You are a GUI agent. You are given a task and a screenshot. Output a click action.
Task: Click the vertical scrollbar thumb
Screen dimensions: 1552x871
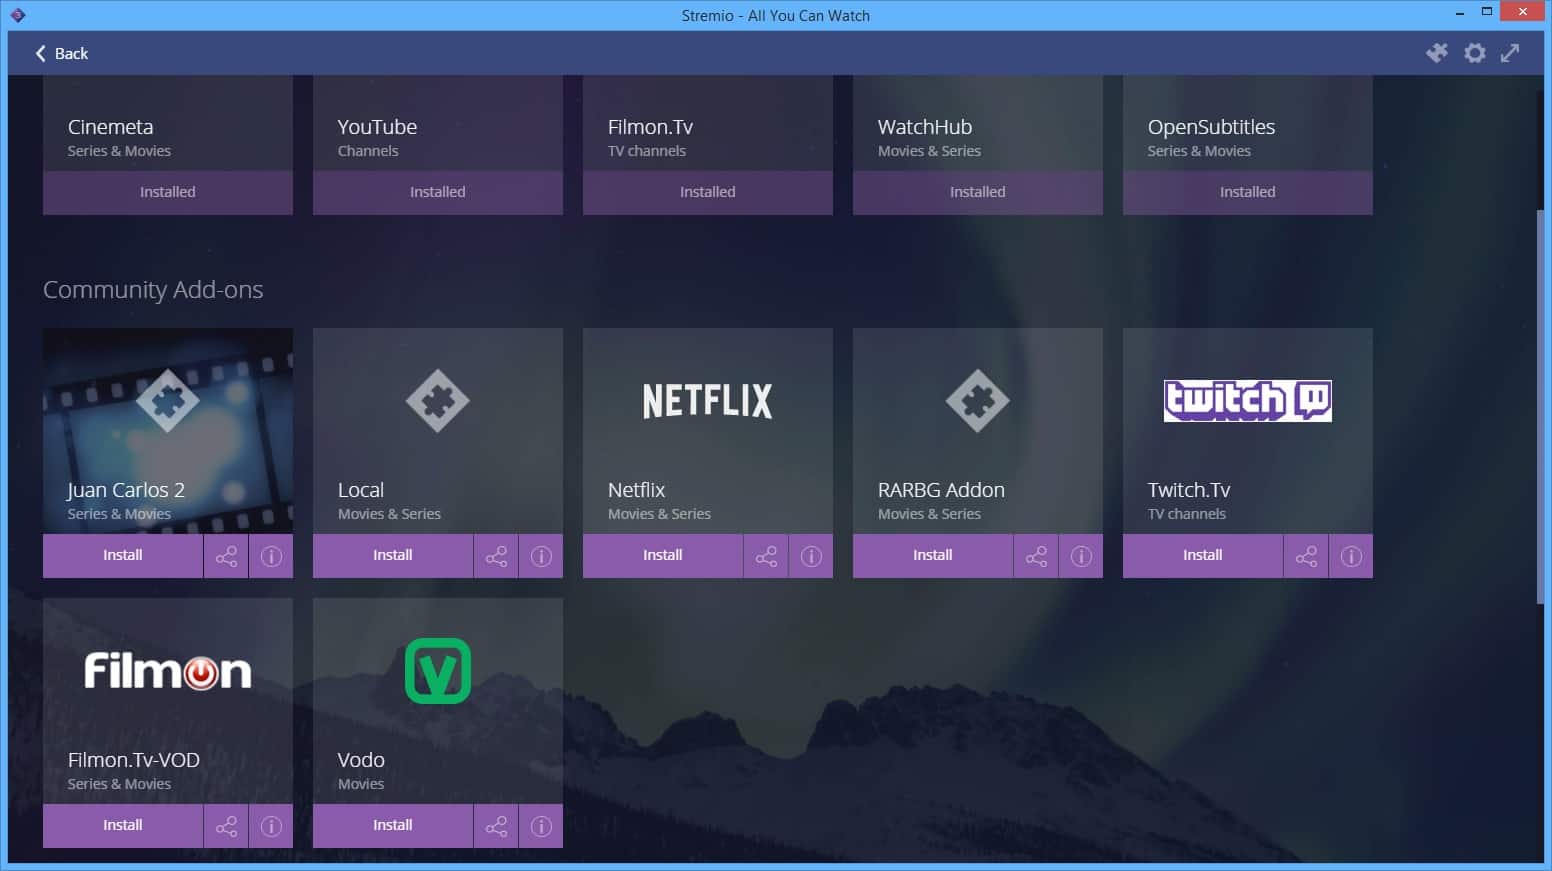point(1540,407)
